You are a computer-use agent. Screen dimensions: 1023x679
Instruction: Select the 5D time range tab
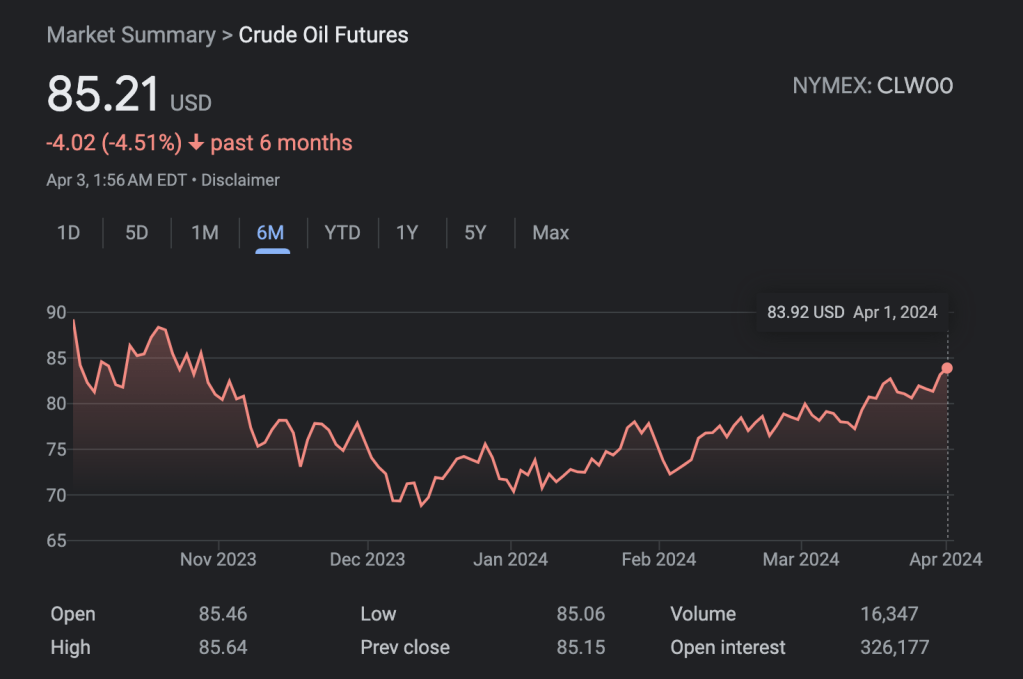(x=137, y=233)
